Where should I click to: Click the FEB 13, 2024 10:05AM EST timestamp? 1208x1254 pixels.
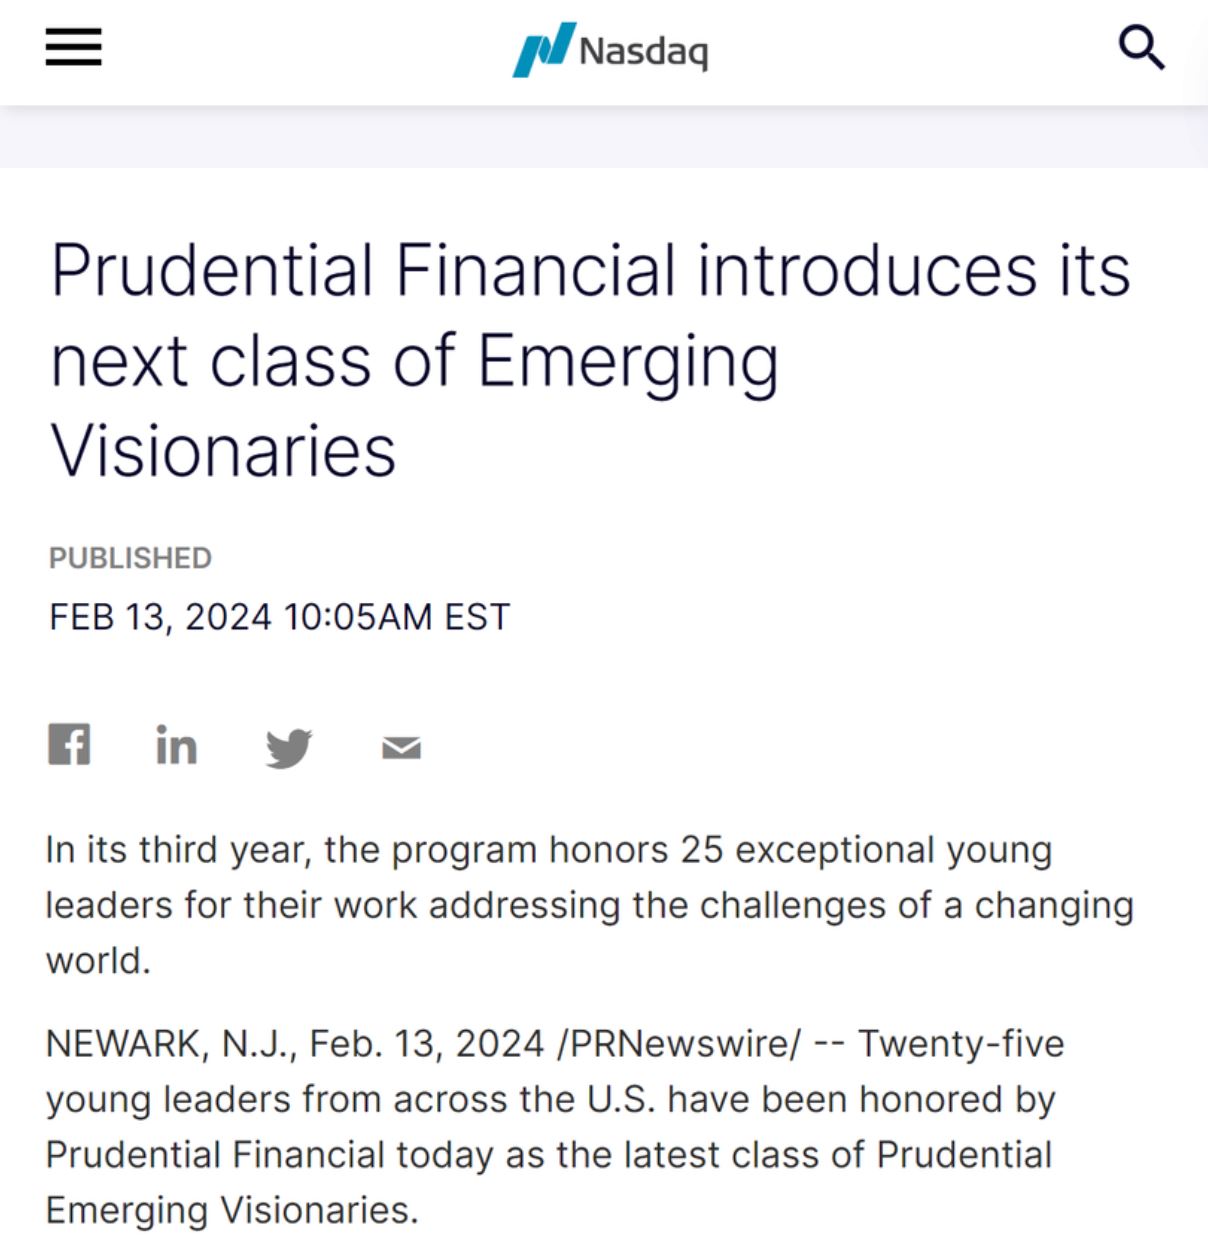tap(280, 617)
